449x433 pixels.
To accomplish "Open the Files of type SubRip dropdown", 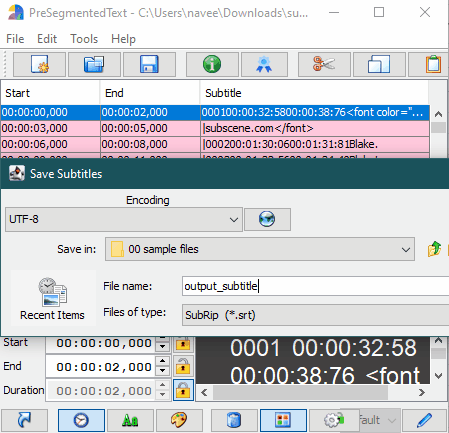I will [315, 315].
